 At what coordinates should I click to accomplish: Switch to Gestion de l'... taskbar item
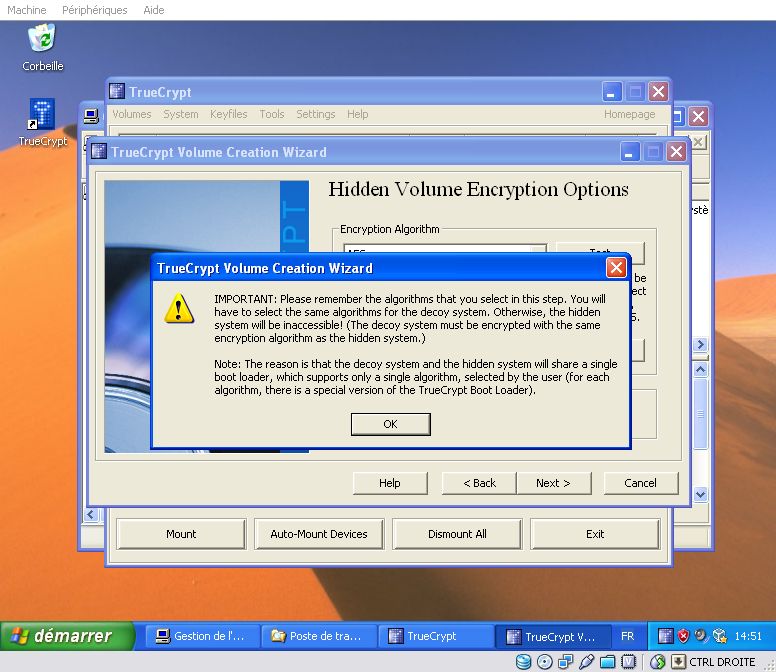pyautogui.click(x=201, y=636)
